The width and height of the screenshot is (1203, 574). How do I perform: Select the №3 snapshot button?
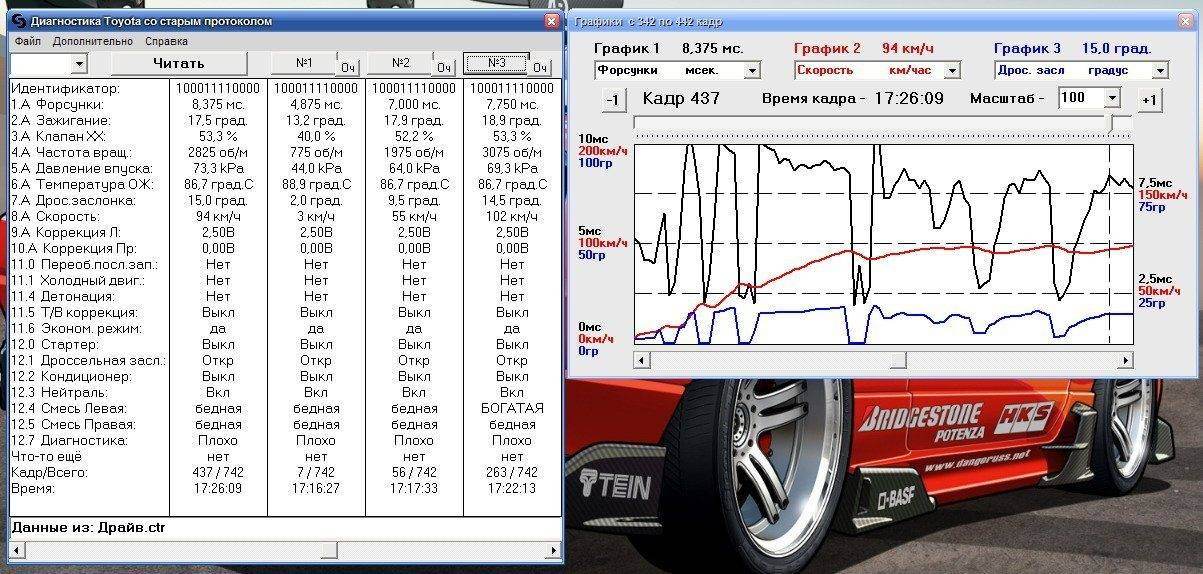(x=496, y=63)
